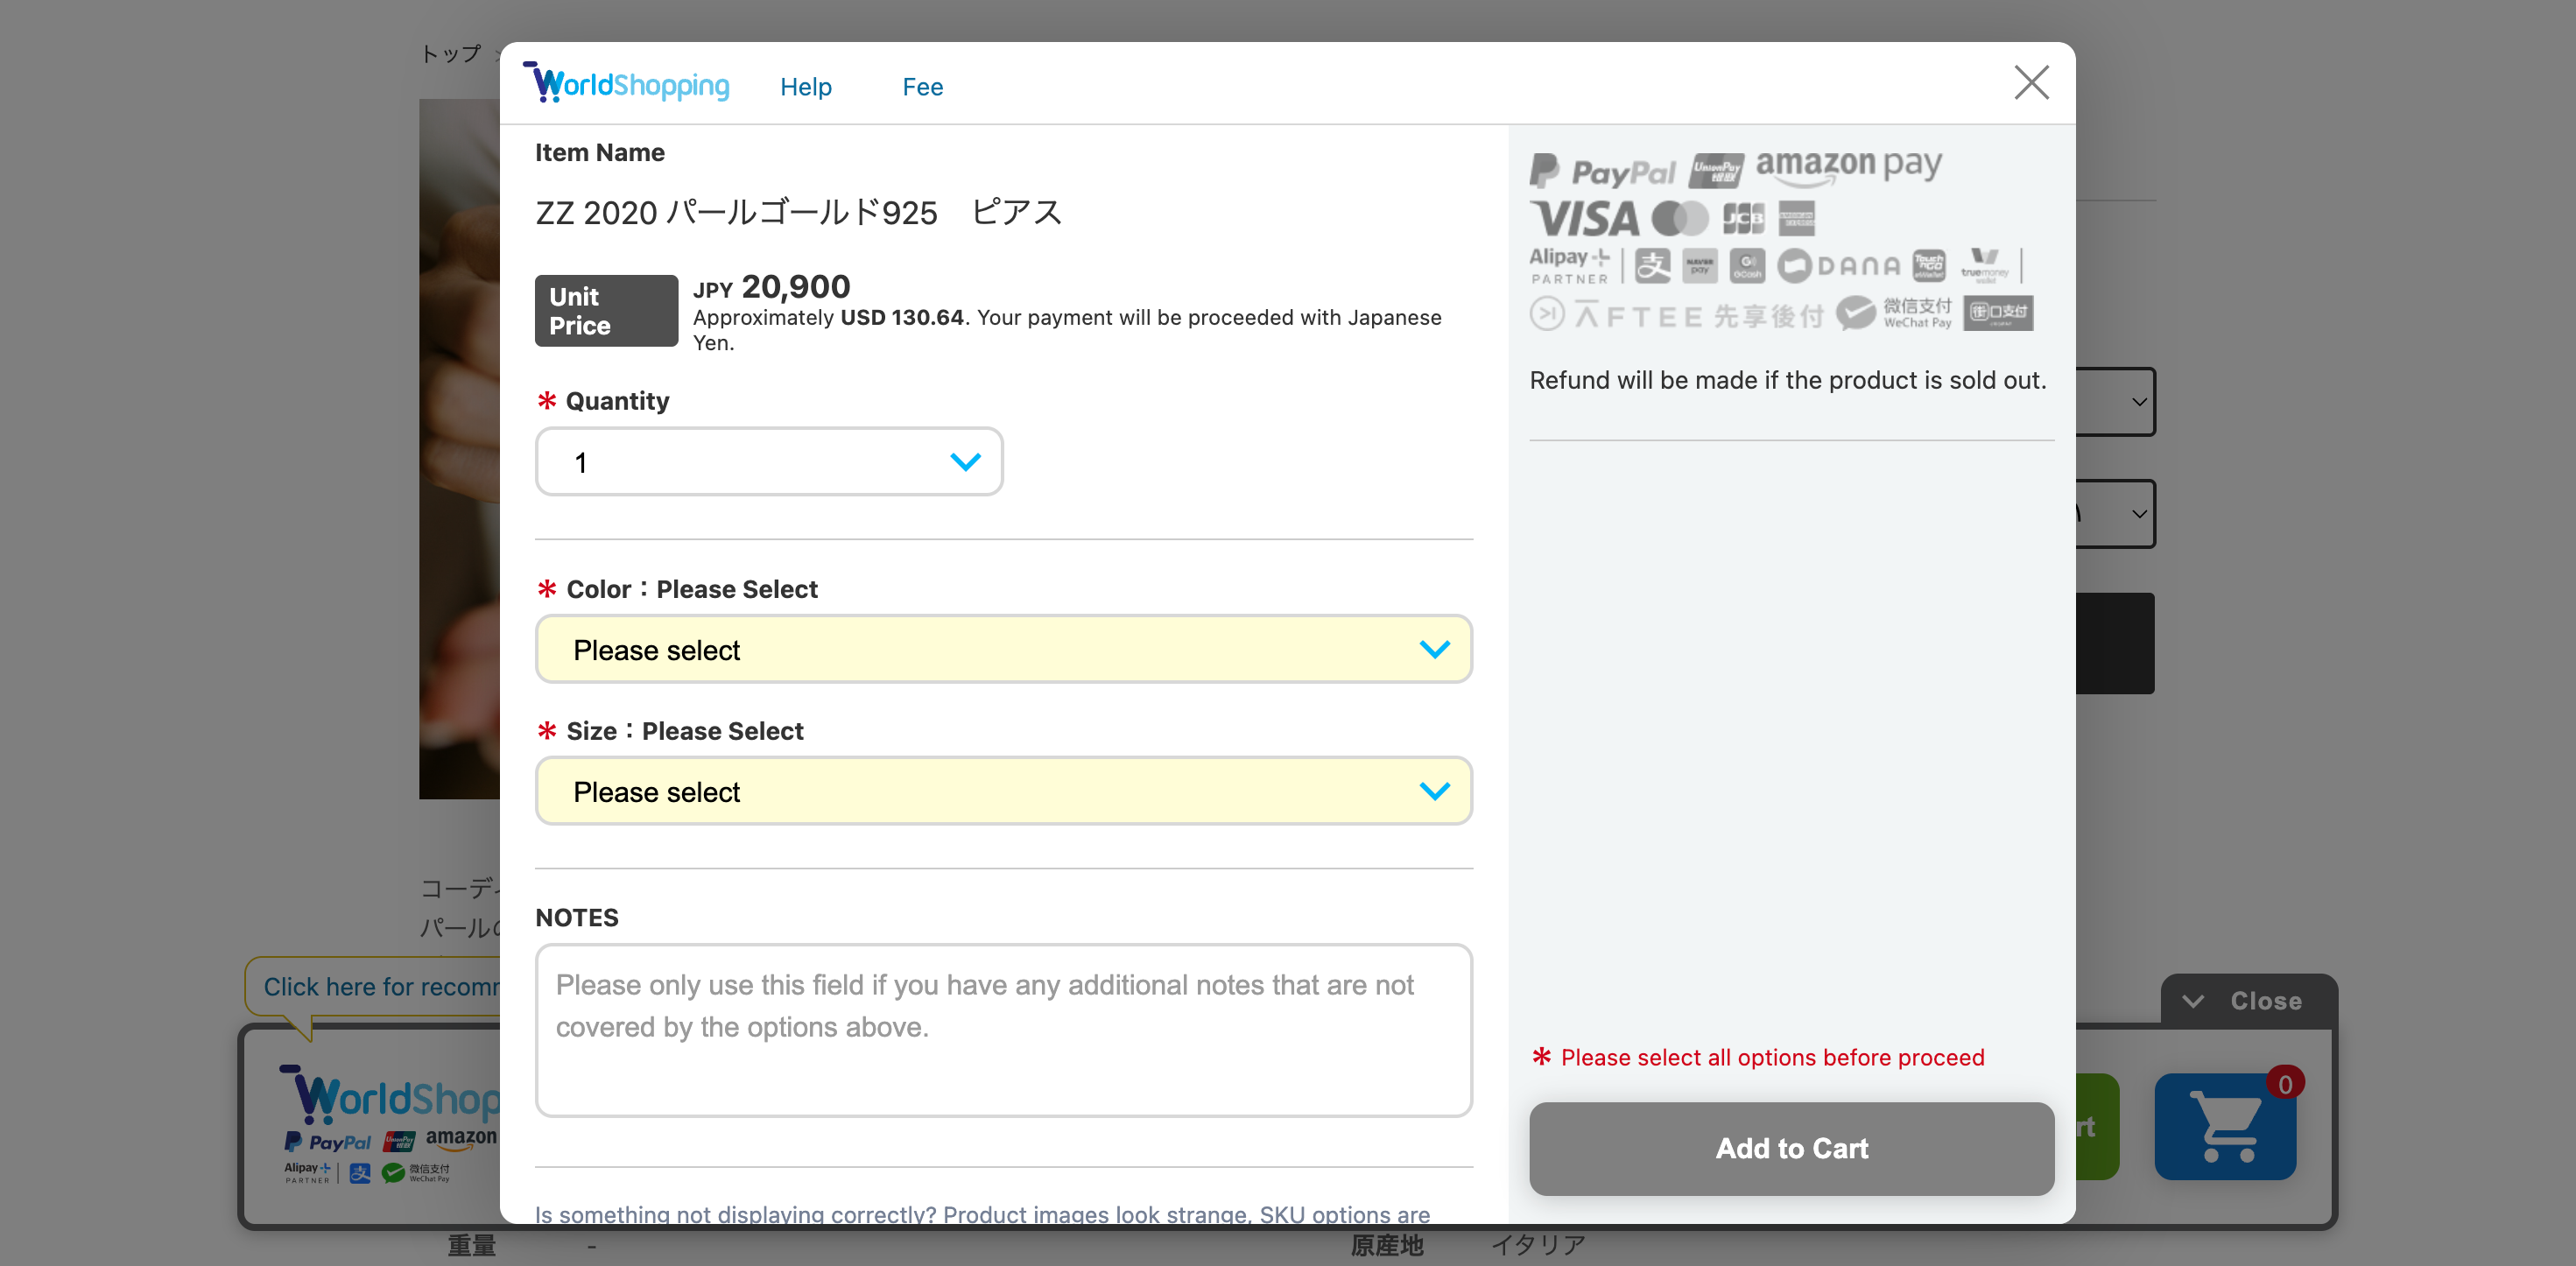The width and height of the screenshot is (2576, 1266).
Task: Click the PayPal logo in the payment methods
Action: click(x=1602, y=172)
